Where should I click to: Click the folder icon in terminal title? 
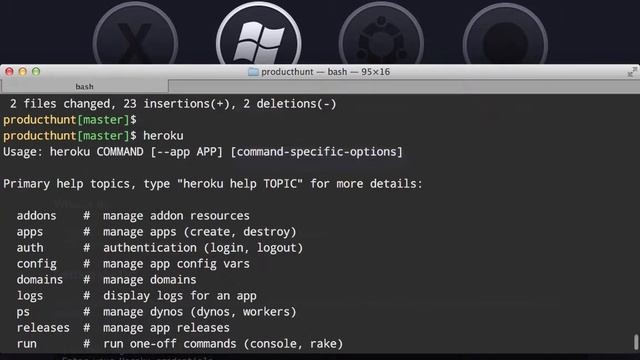pos(253,72)
